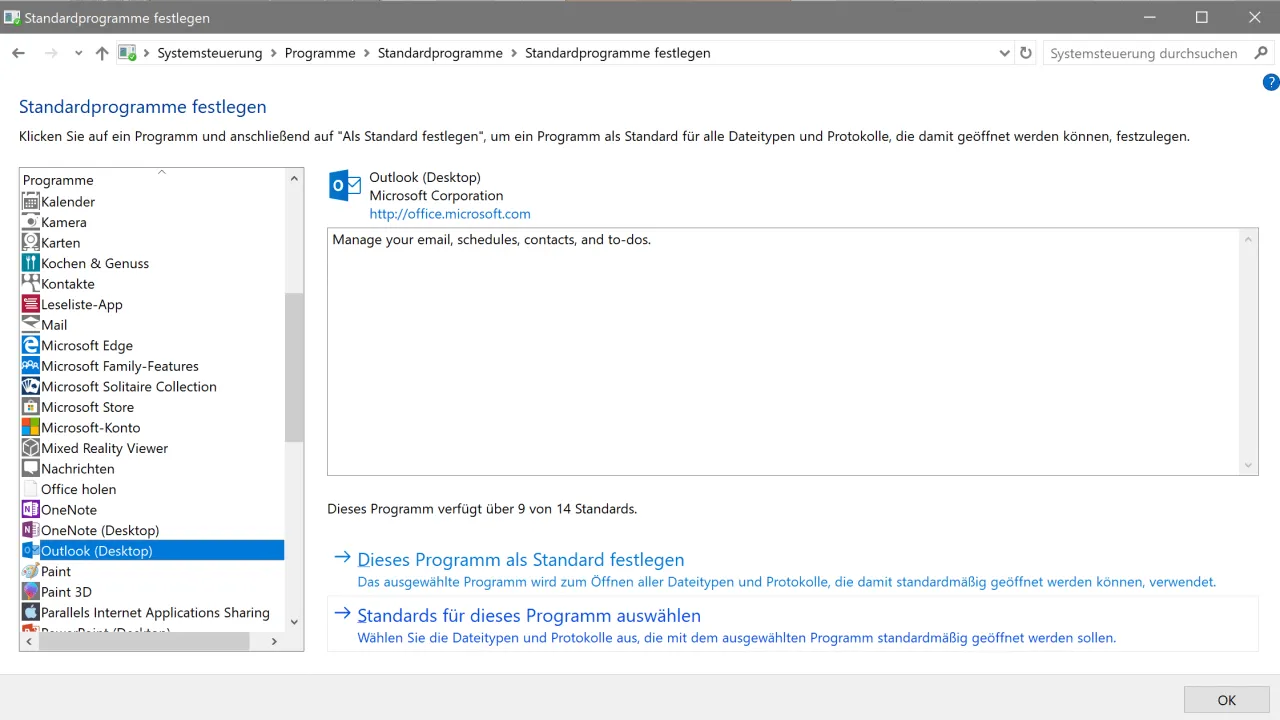Select the Microsoft Store list entry text
Screen dimensions: 1280x720
point(87,407)
